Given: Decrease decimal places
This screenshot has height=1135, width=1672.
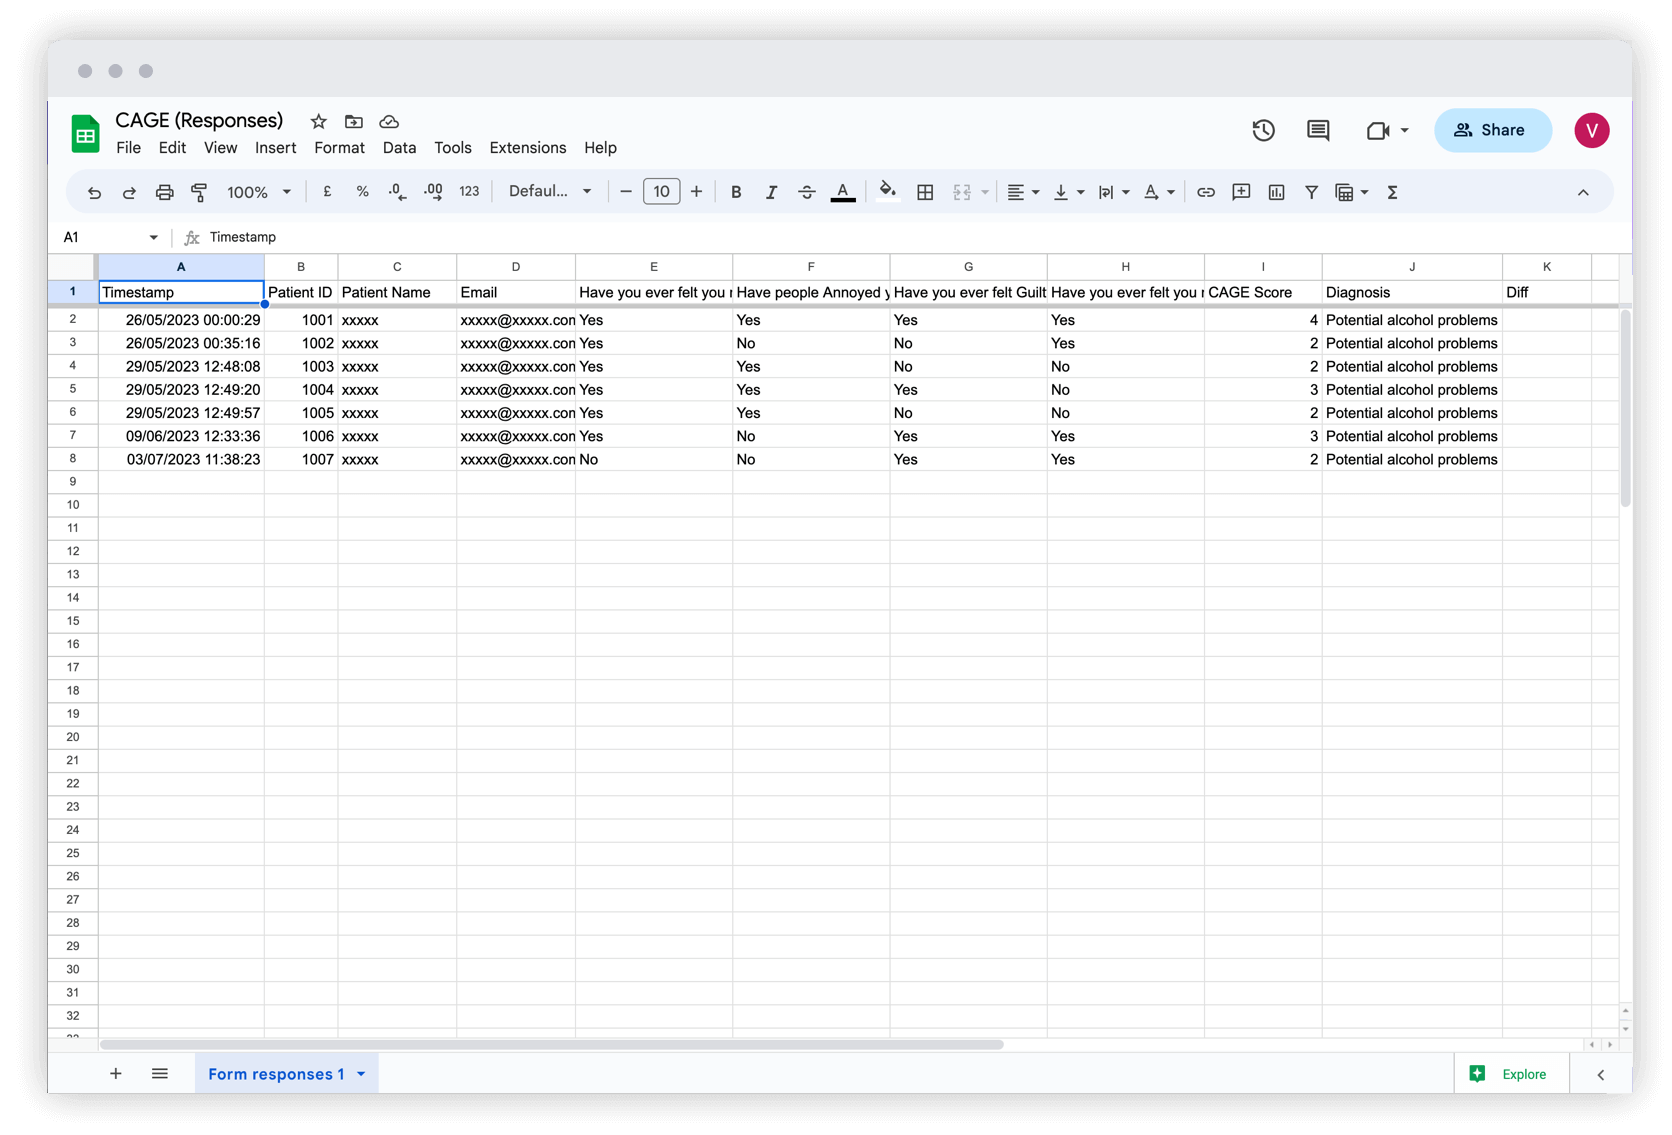Looking at the screenshot, I should coord(396,191).
